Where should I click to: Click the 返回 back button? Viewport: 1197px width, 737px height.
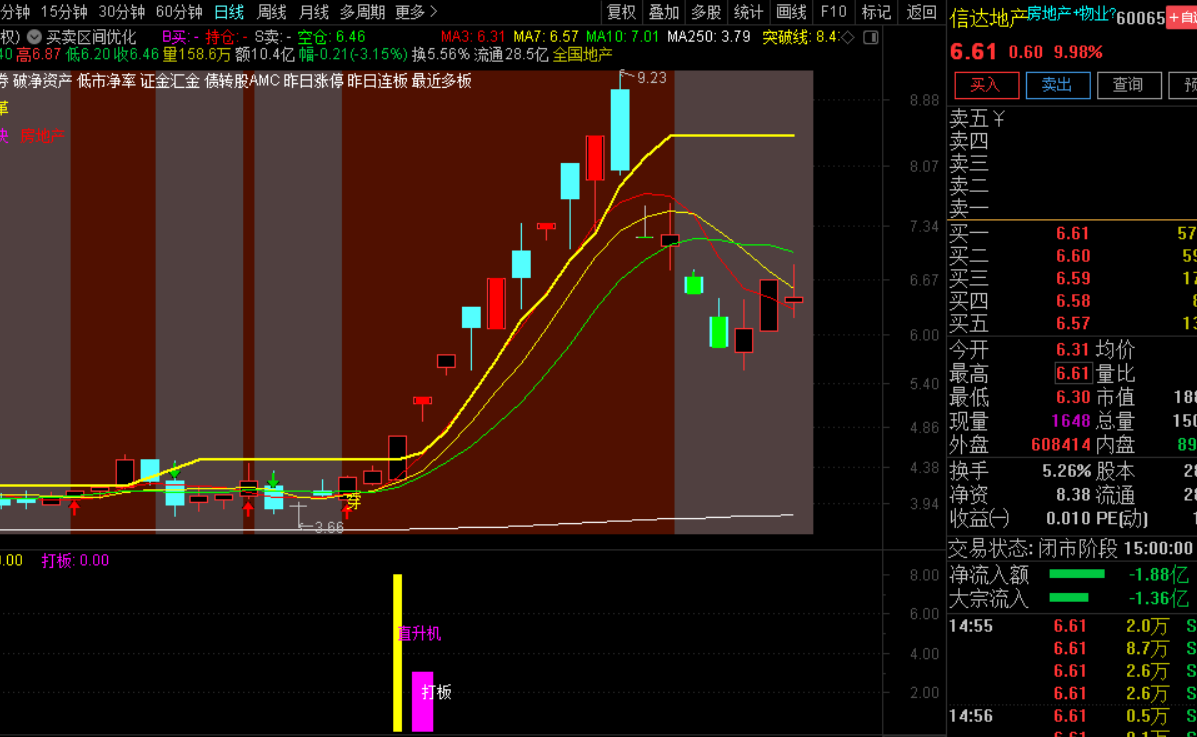(921, 12)
